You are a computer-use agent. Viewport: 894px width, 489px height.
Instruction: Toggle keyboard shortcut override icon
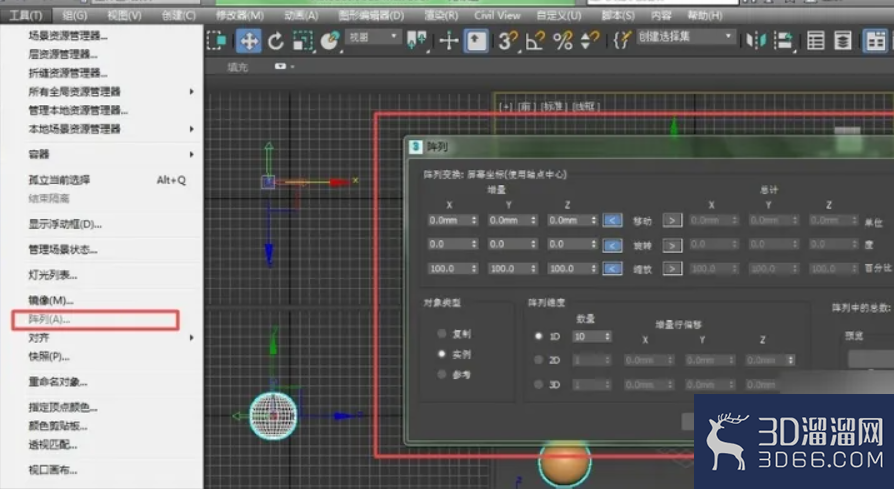[x=477, y=40]
